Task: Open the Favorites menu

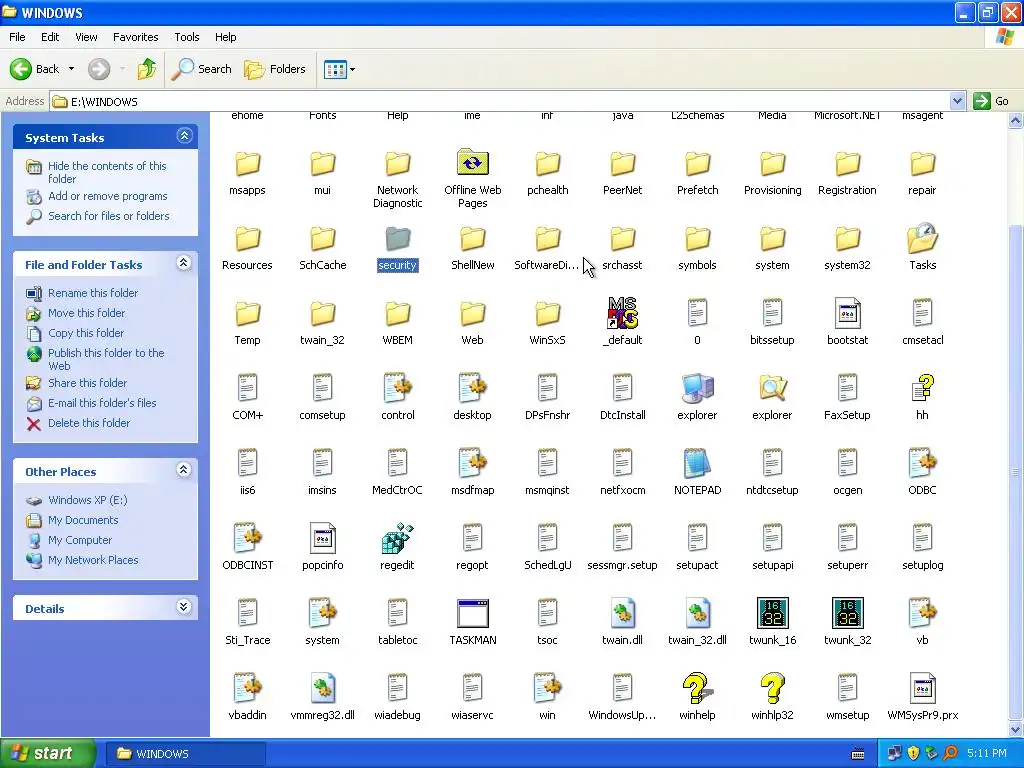Action: pyautogui.click(x=135, y=37)
